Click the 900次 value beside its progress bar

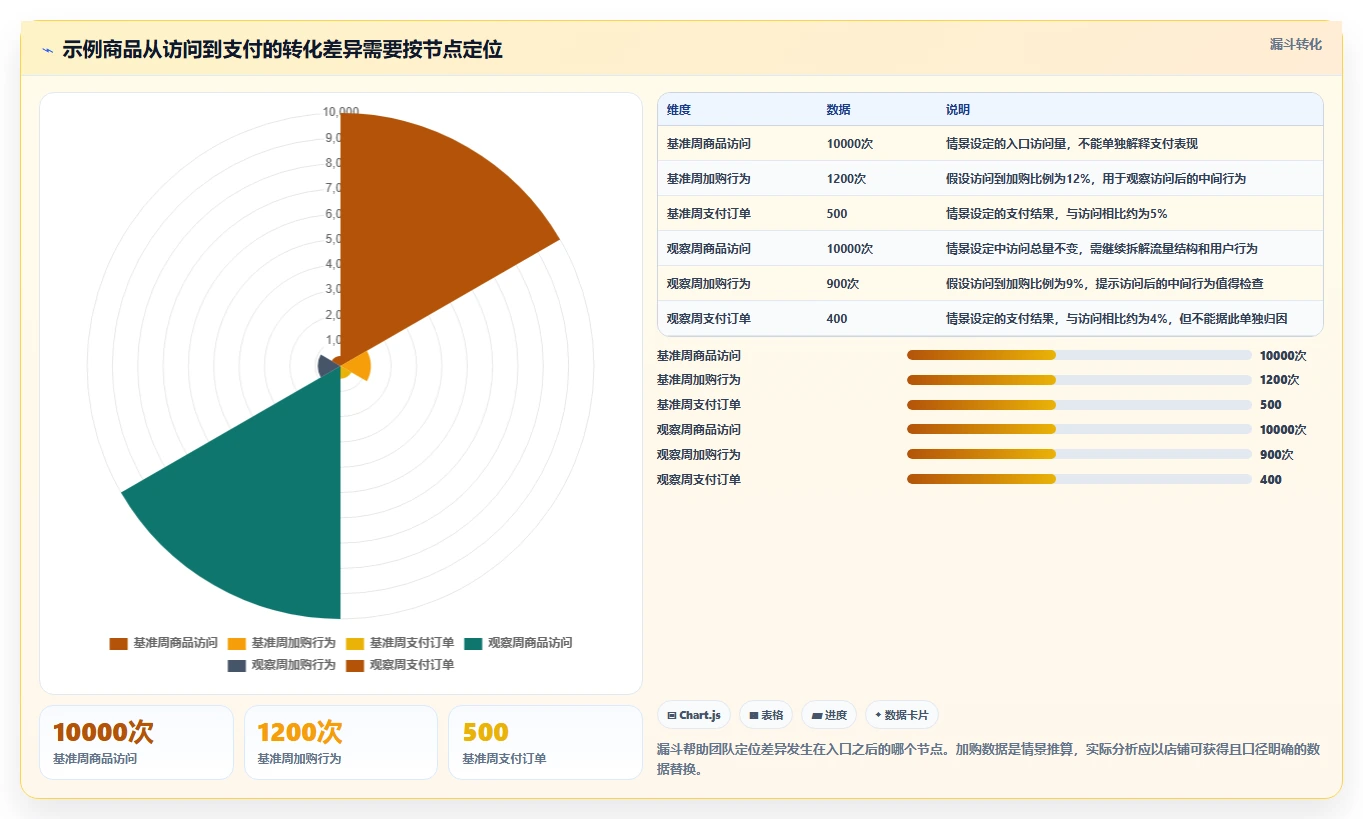point(1276,455)
